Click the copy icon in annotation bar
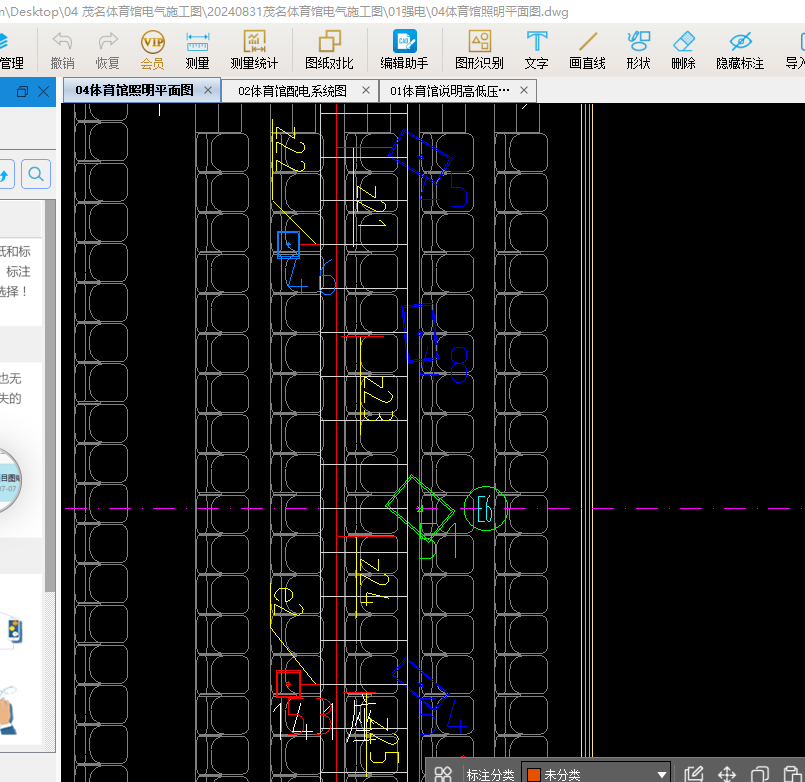The height and width of the screenshot is (782, 805). pyautogui.click(x=760, y=774)
